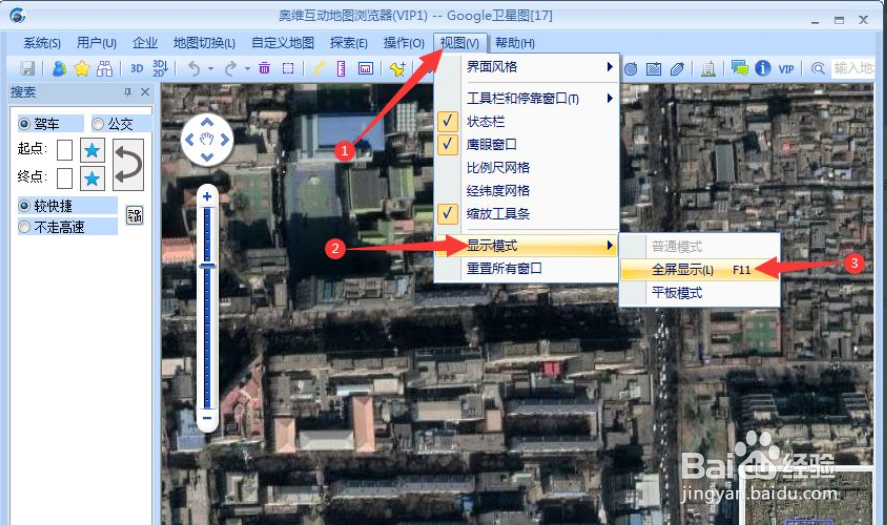
Task: Pin the 搜索 panel with the pushpin
Action: pos(128,92)
